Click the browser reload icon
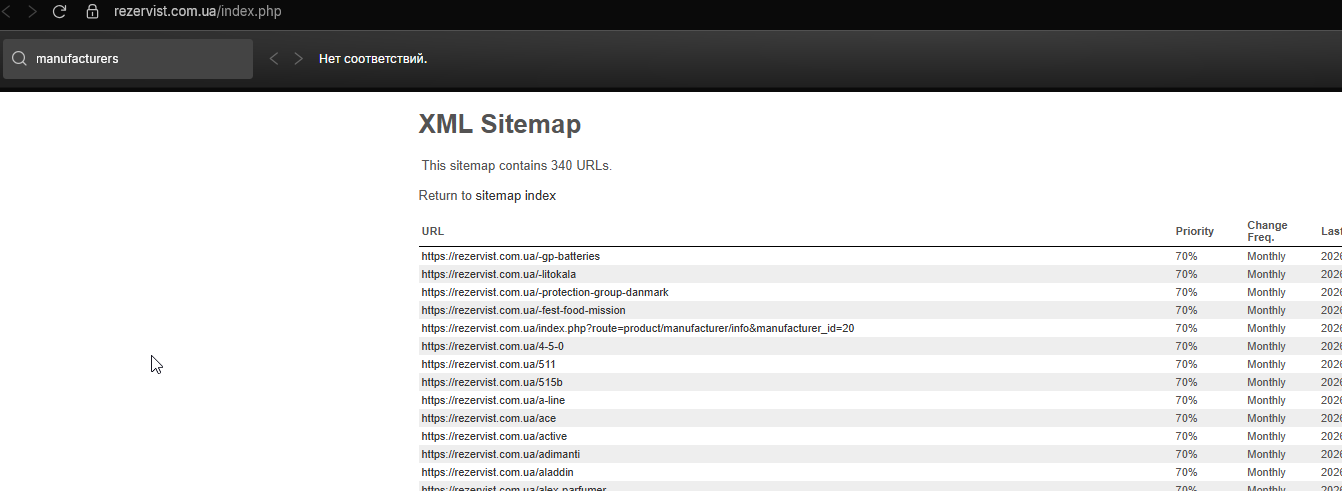This screenshot has width=1342, height=491. [59, 12]
